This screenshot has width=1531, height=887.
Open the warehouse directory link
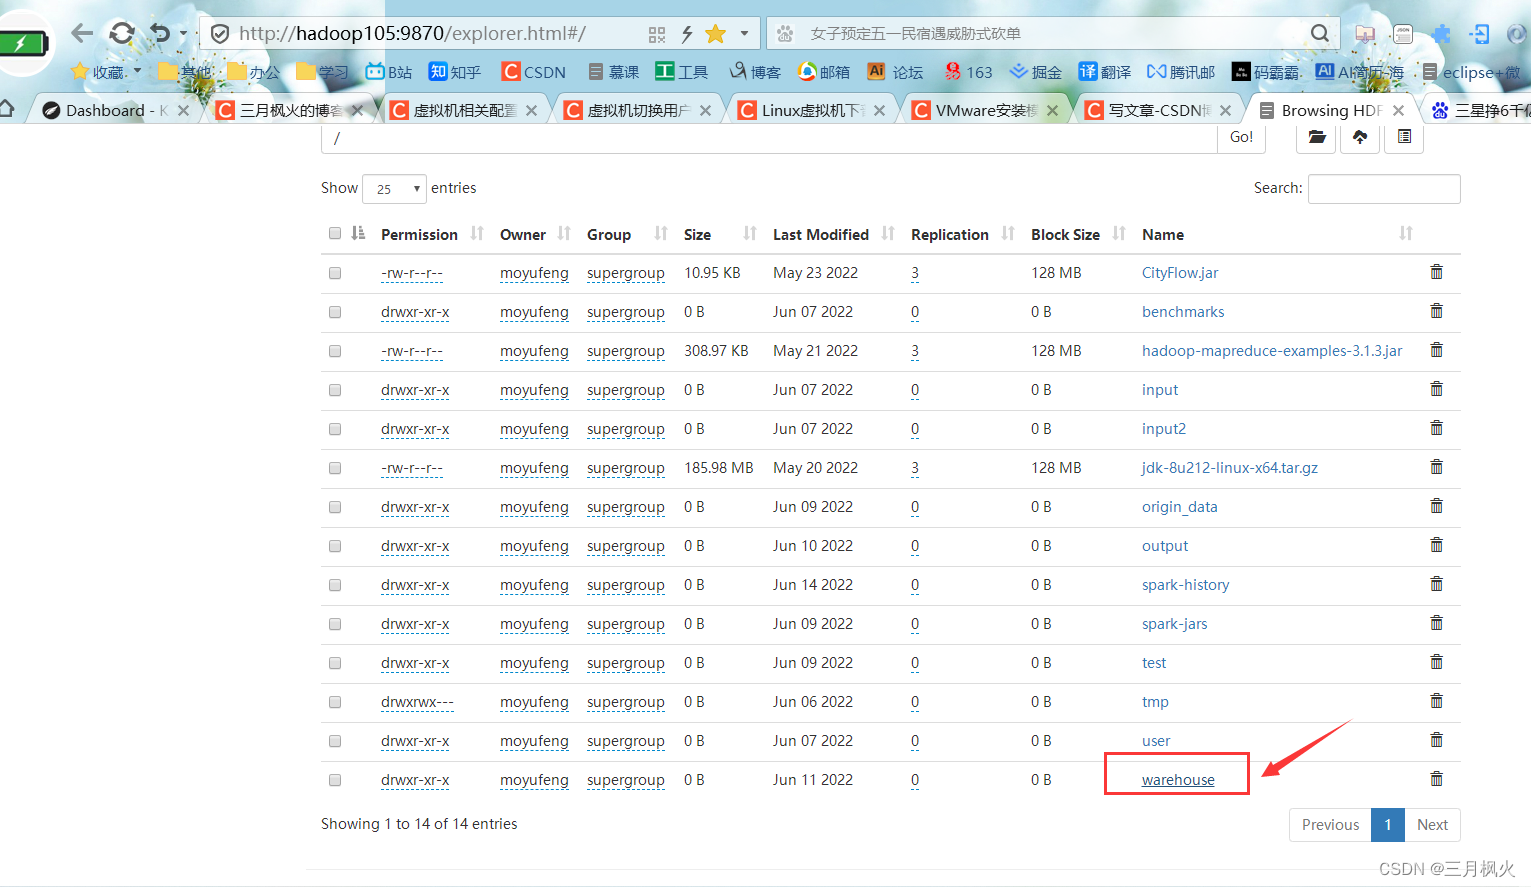pyautogui.click(x=1178, y=780)
